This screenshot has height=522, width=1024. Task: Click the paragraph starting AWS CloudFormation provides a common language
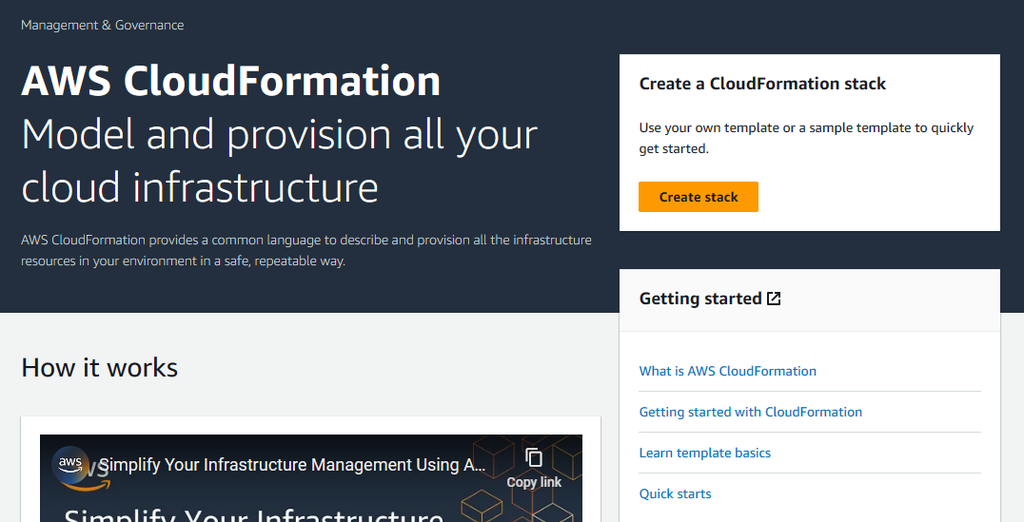point(306,250)
